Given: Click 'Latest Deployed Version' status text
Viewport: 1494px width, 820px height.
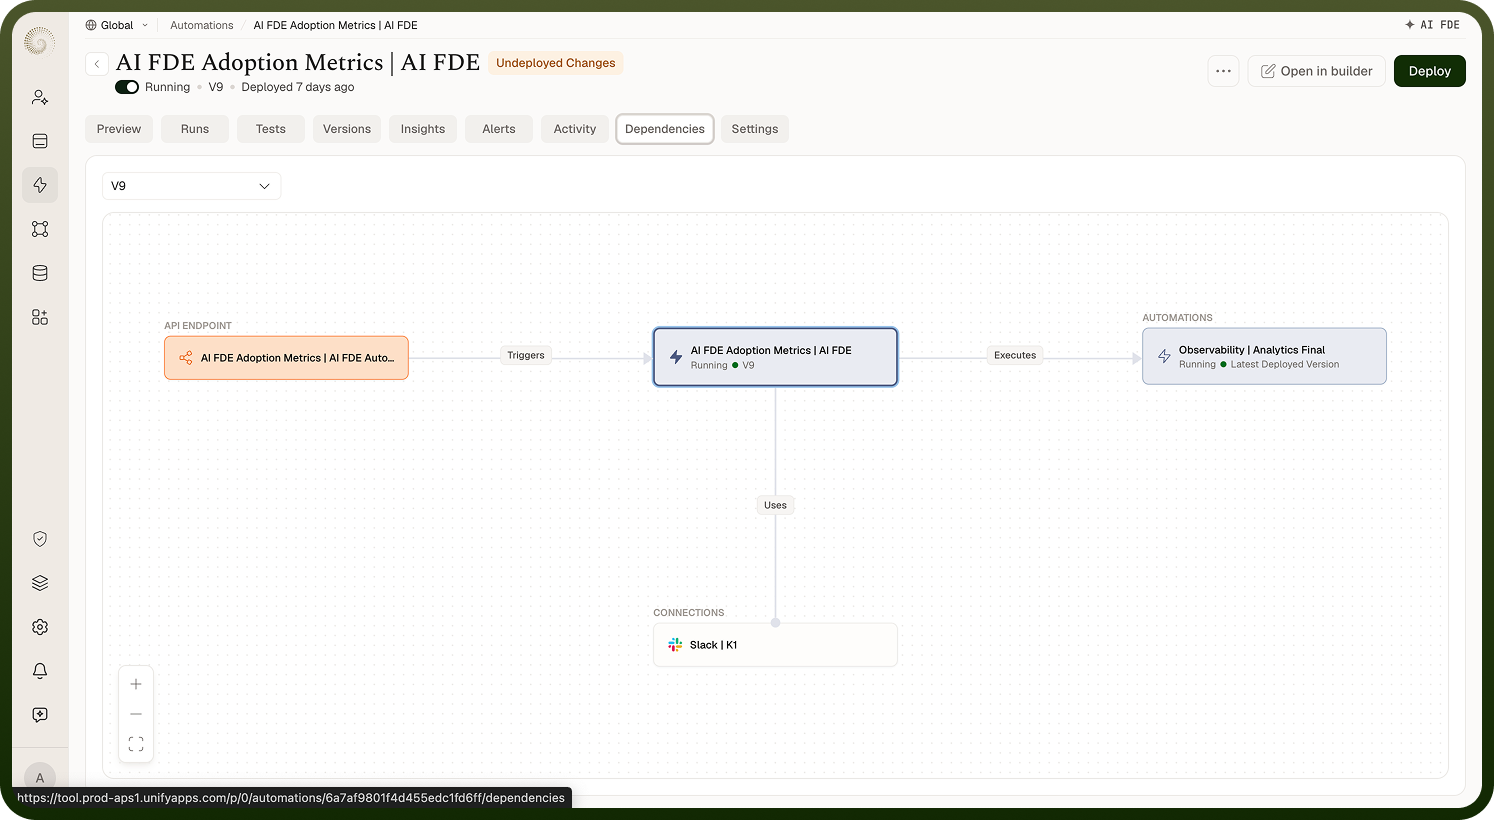Looking at the screenshot, I should point(1285,364).
